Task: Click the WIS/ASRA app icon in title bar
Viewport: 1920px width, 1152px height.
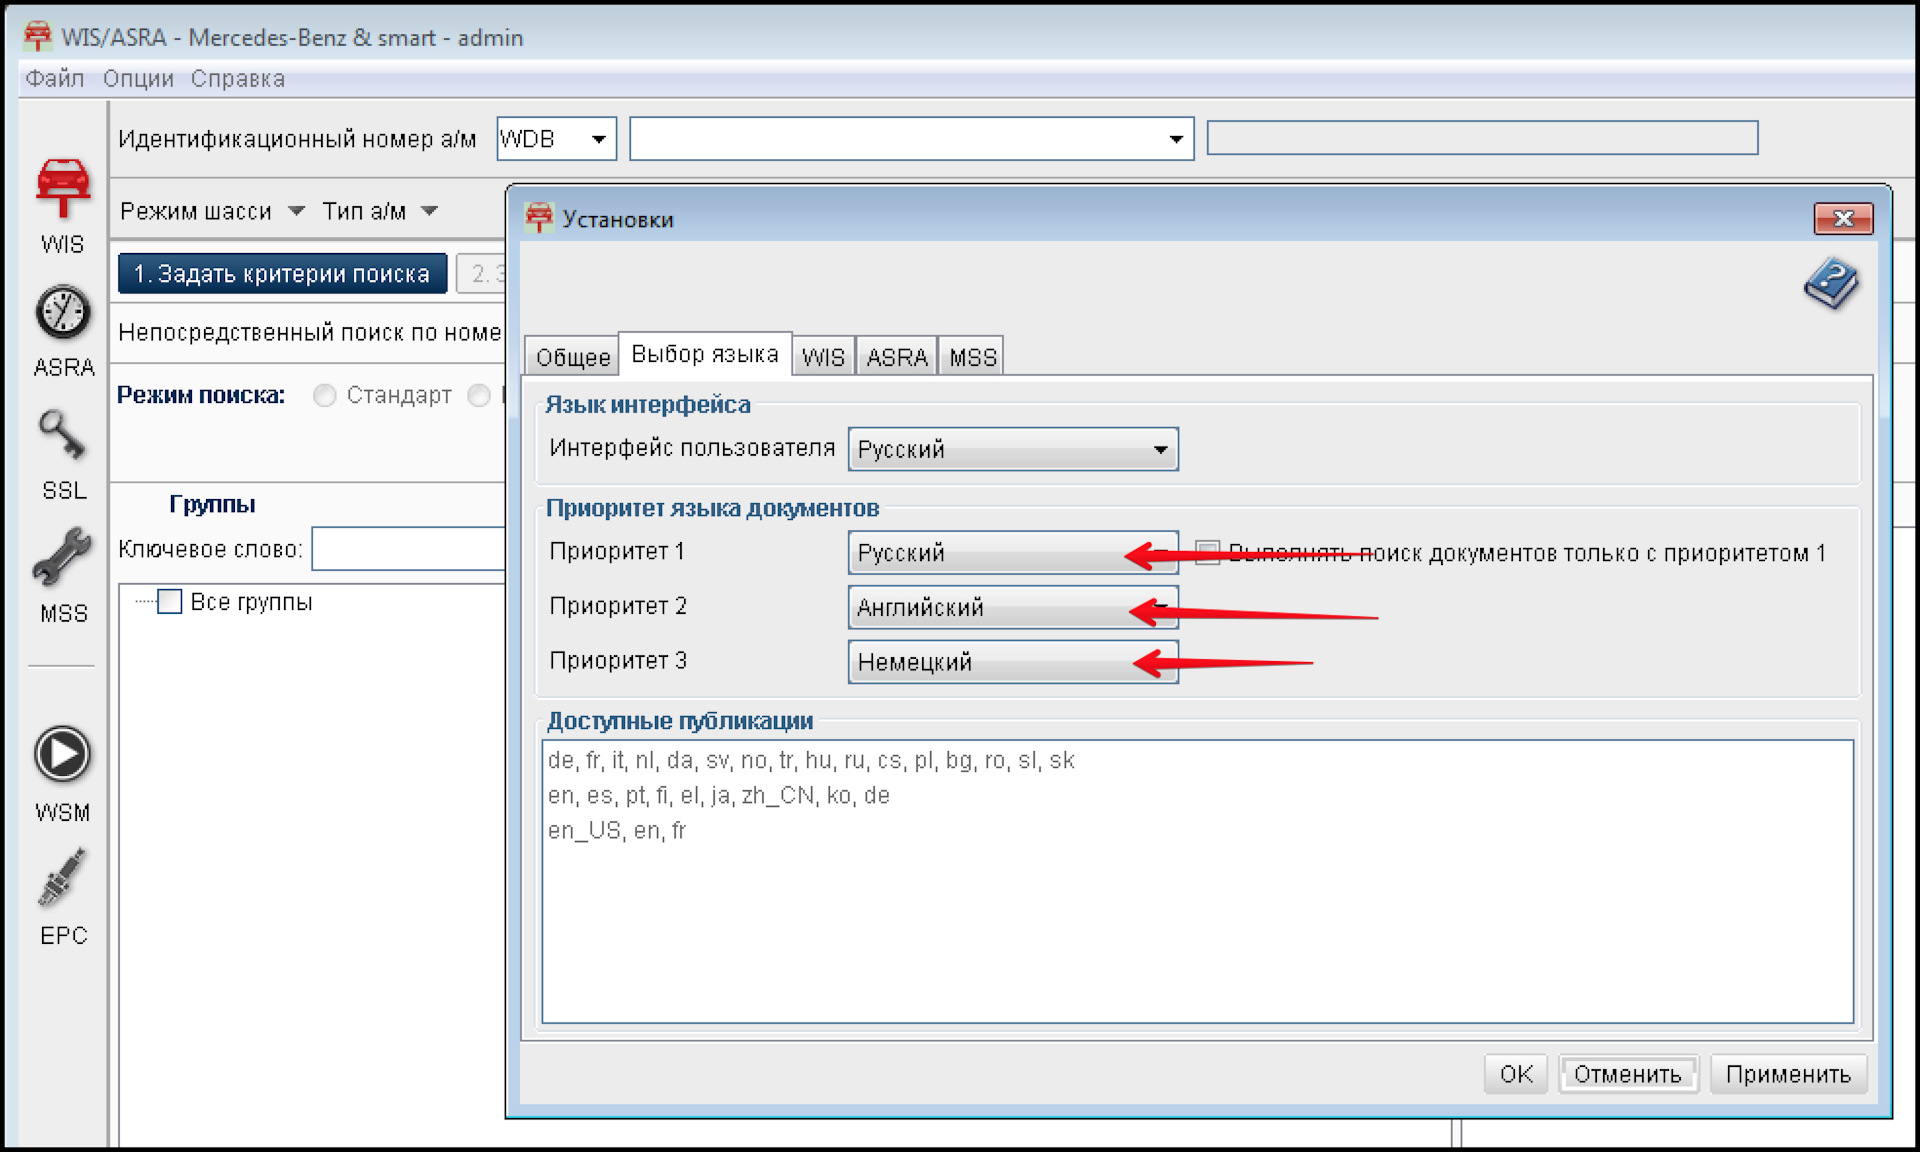Action: [37, 36]
